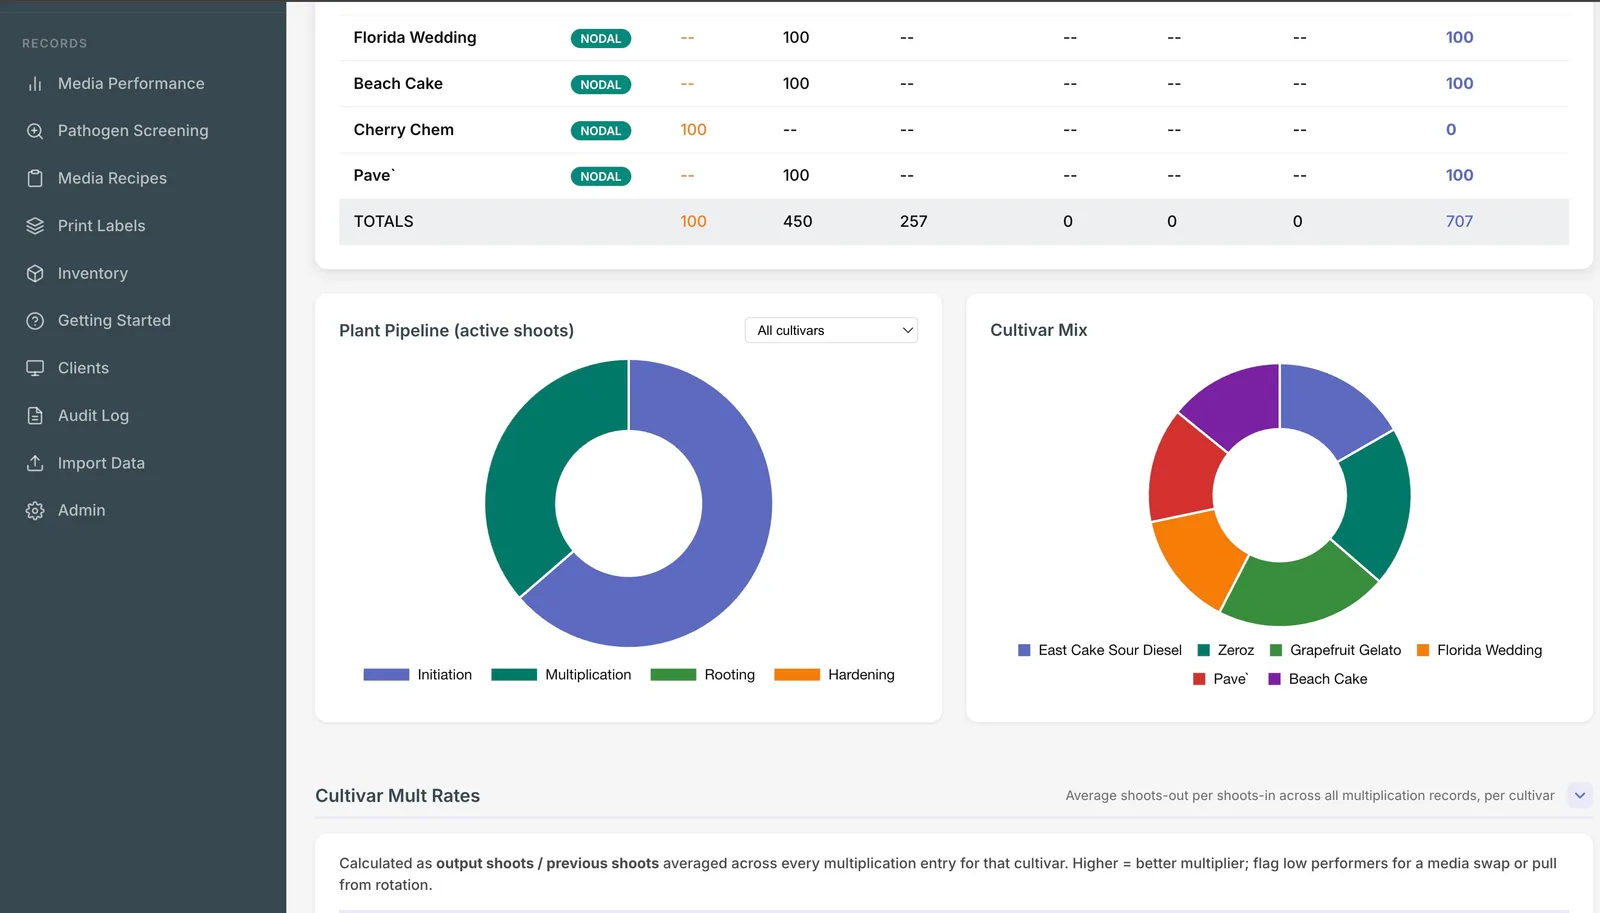The height and width of the screenshot is (913, 1600).
Task: Click the Admin gear icon
Action: point(35,510)
